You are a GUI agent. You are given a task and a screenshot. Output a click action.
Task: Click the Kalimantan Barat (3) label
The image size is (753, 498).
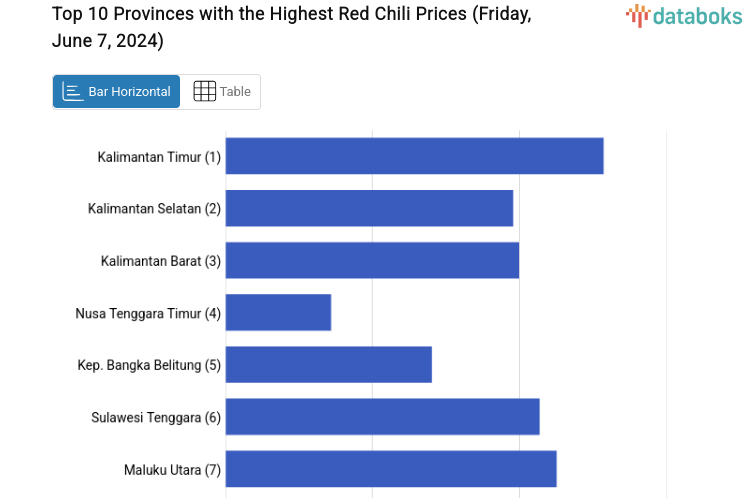[161, 261]
